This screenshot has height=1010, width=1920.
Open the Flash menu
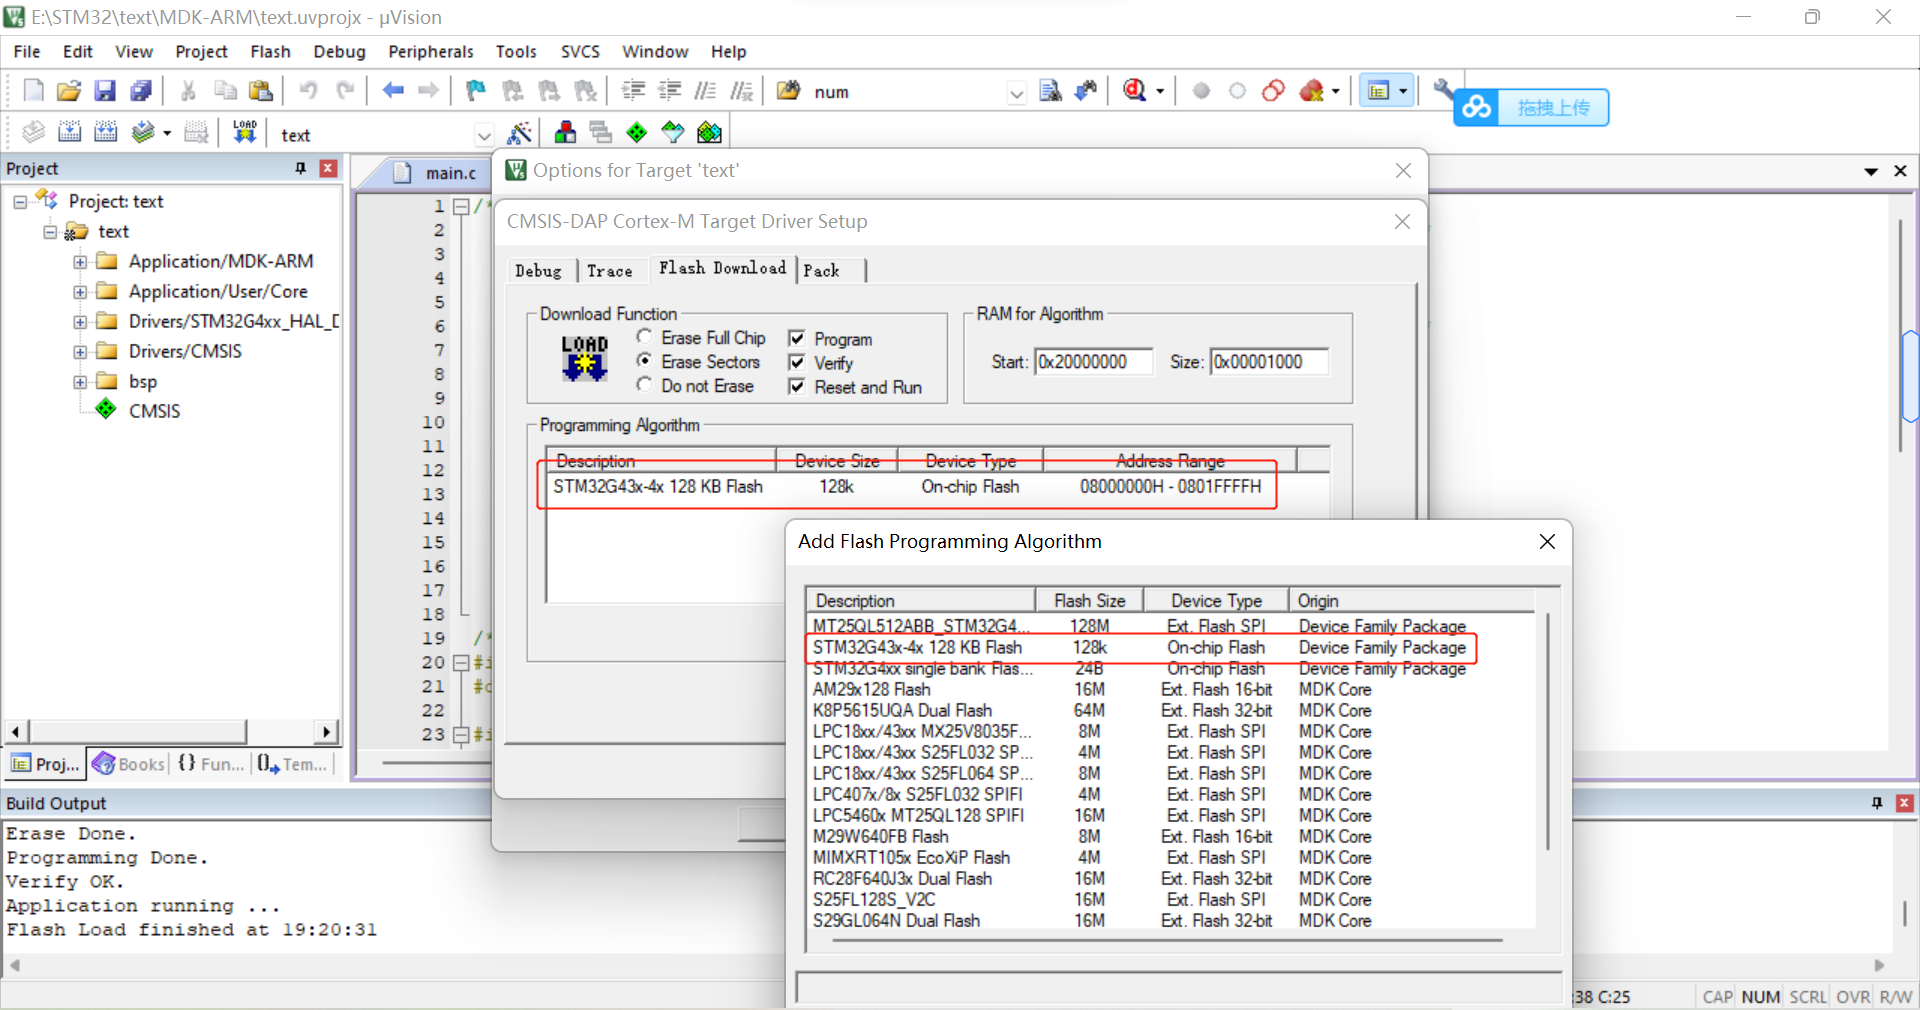[x=270, y=51]
